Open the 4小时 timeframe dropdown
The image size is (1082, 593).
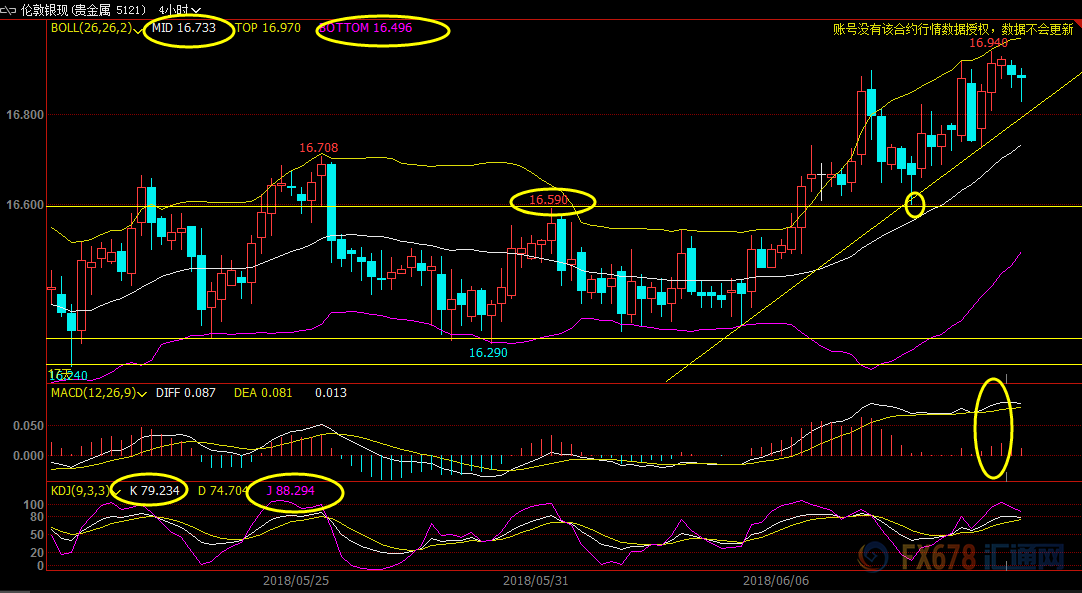click(179, 10)
